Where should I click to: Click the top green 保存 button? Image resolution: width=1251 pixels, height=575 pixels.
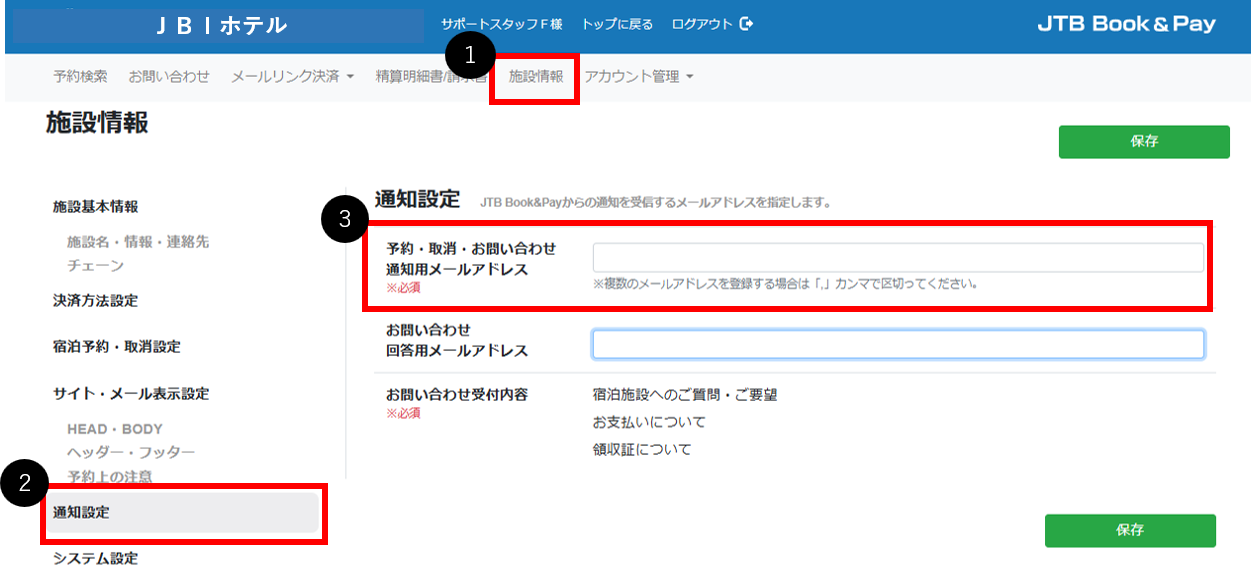point(1144,142)
